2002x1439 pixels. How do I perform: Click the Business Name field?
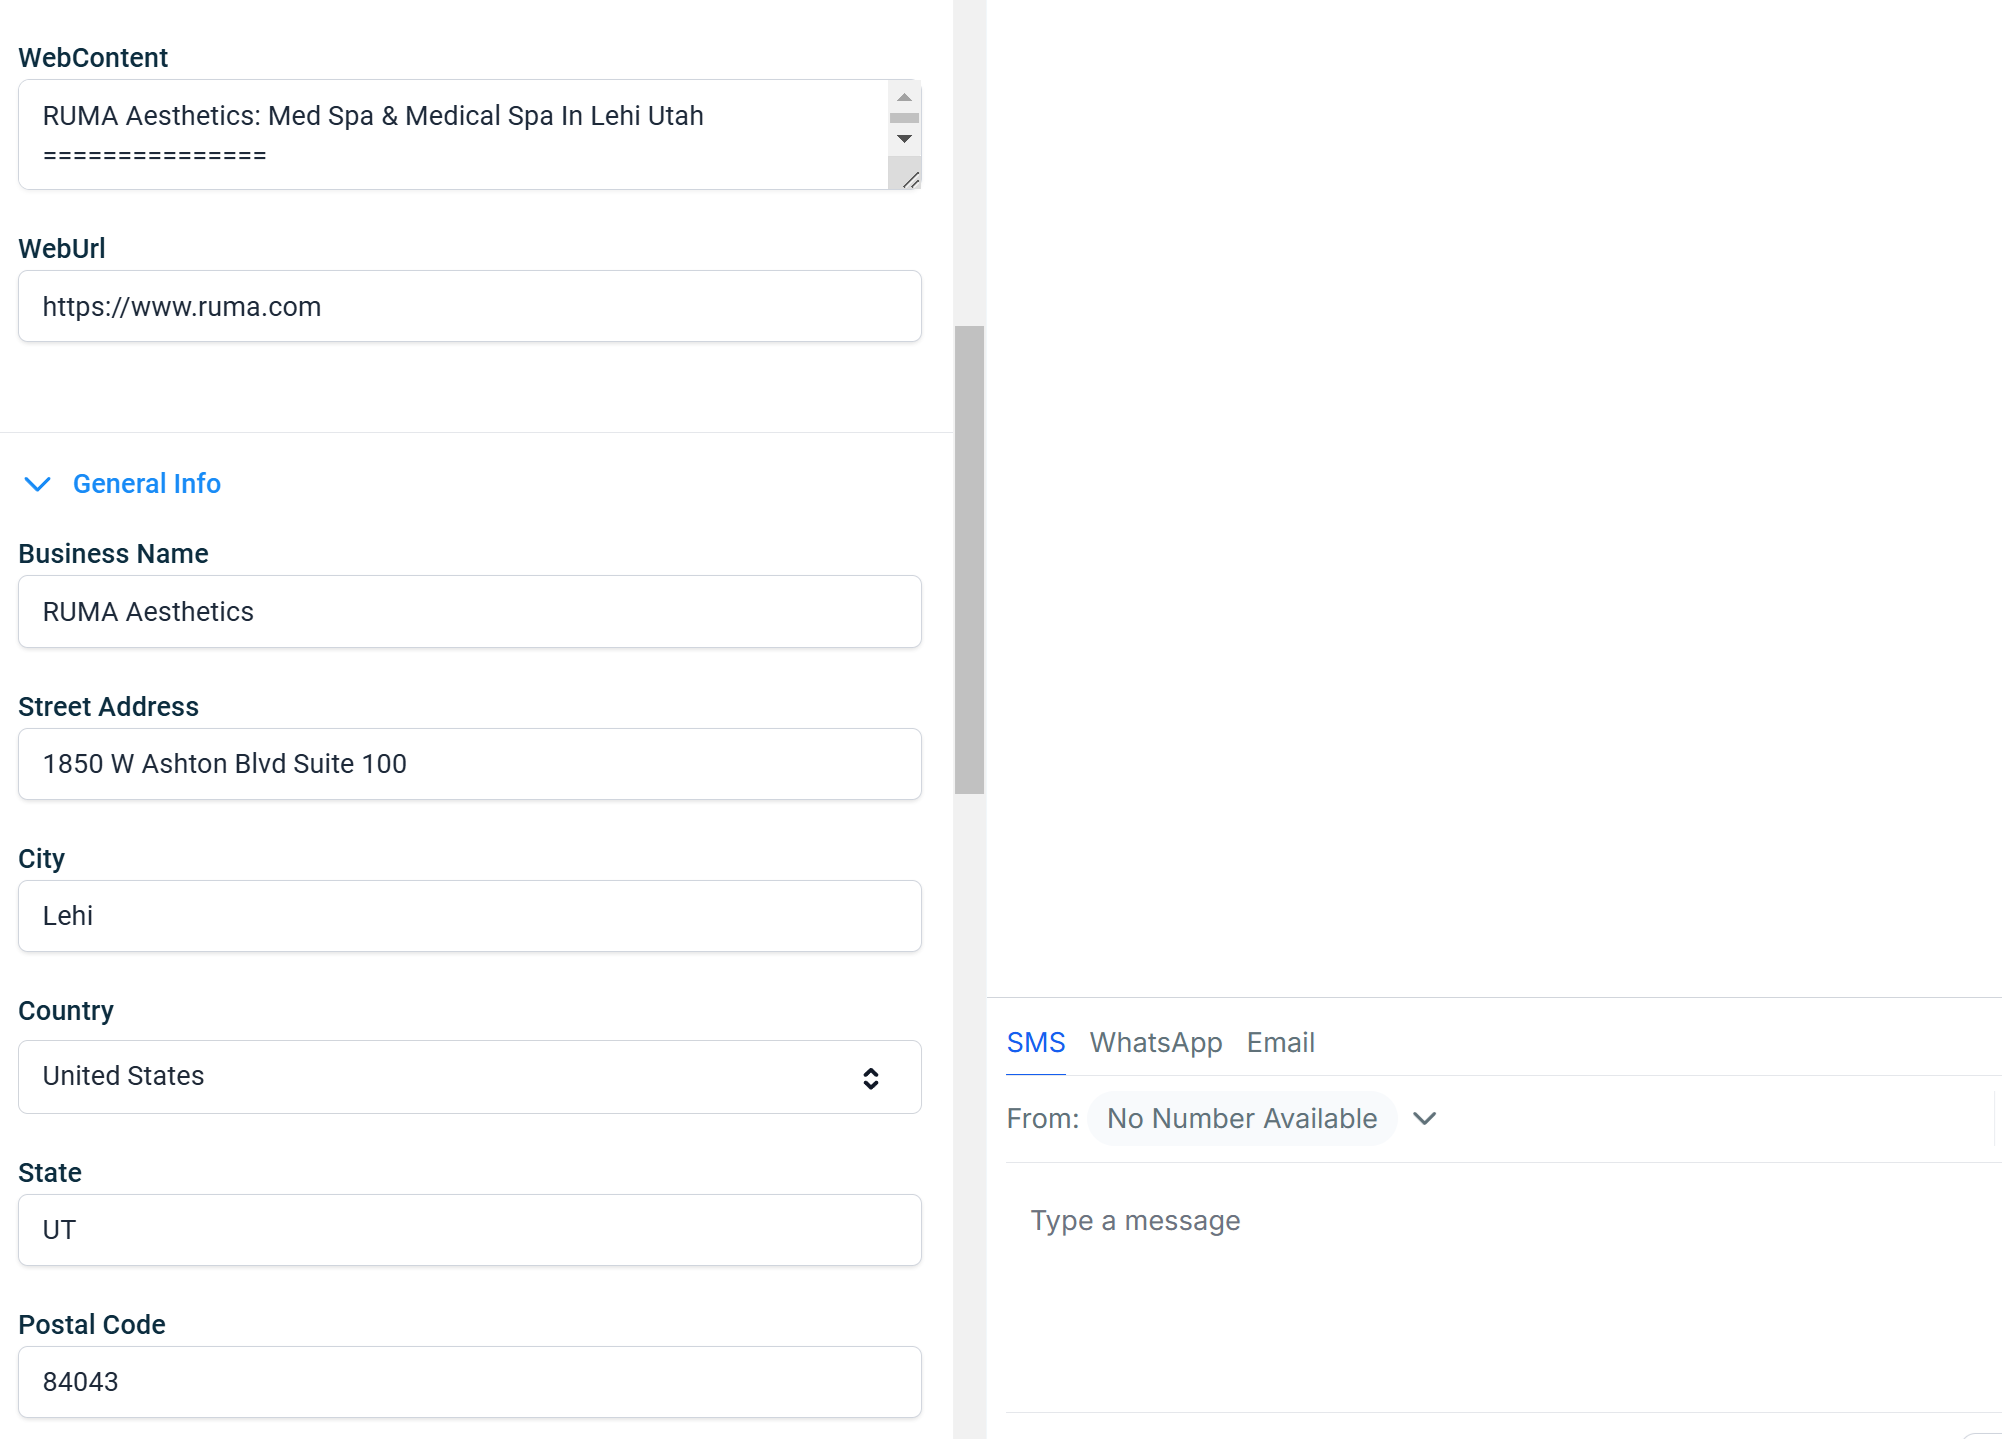(470, 612)
